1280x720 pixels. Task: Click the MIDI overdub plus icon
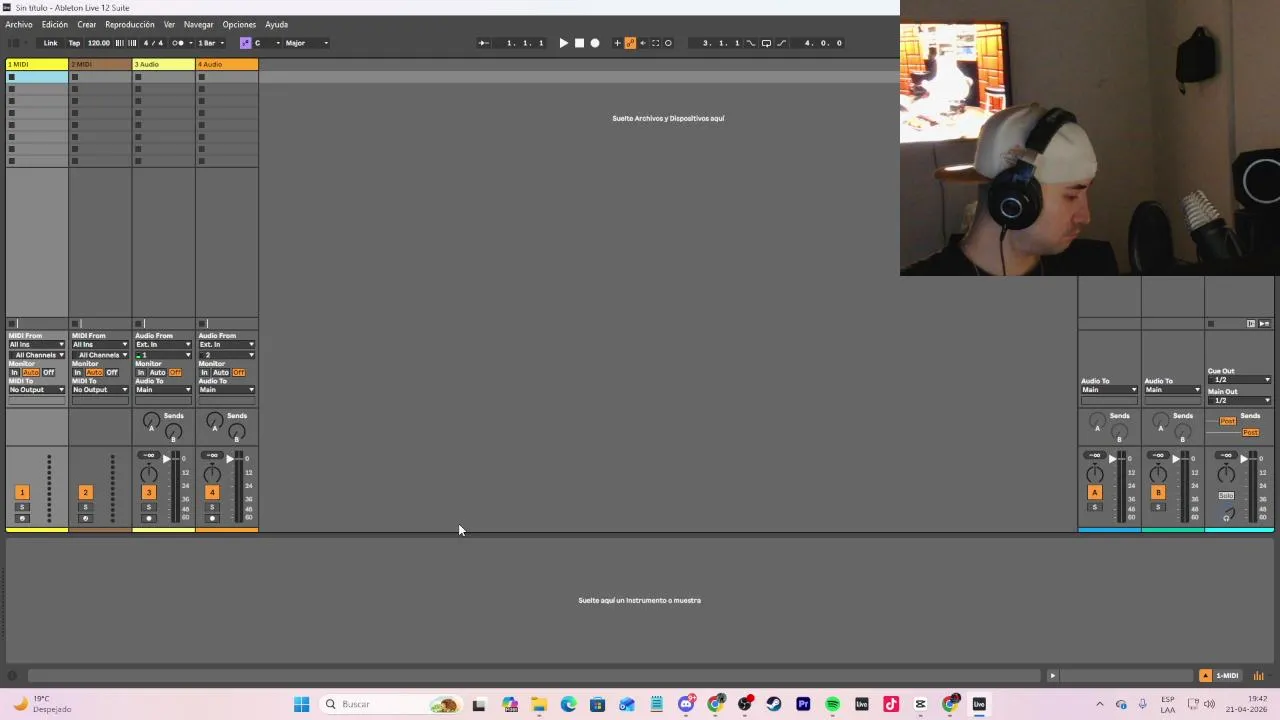point(617,43)
